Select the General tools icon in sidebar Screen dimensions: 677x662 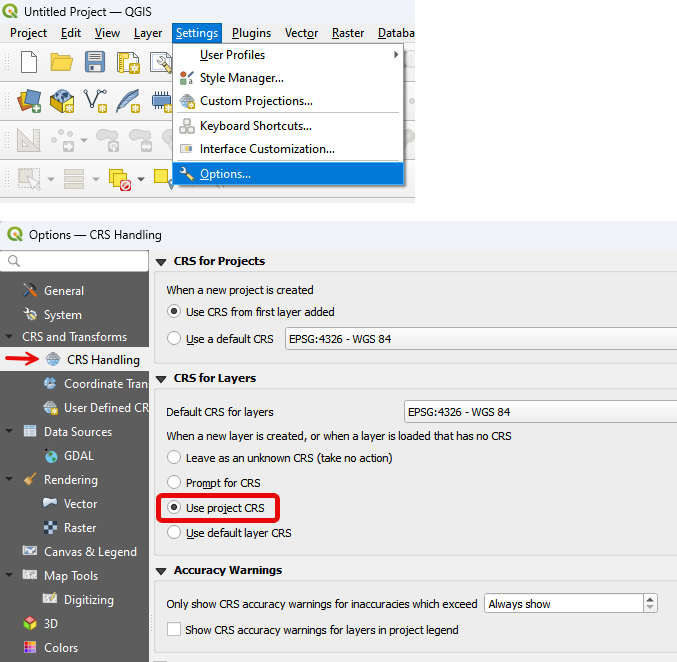coord(29,291)
